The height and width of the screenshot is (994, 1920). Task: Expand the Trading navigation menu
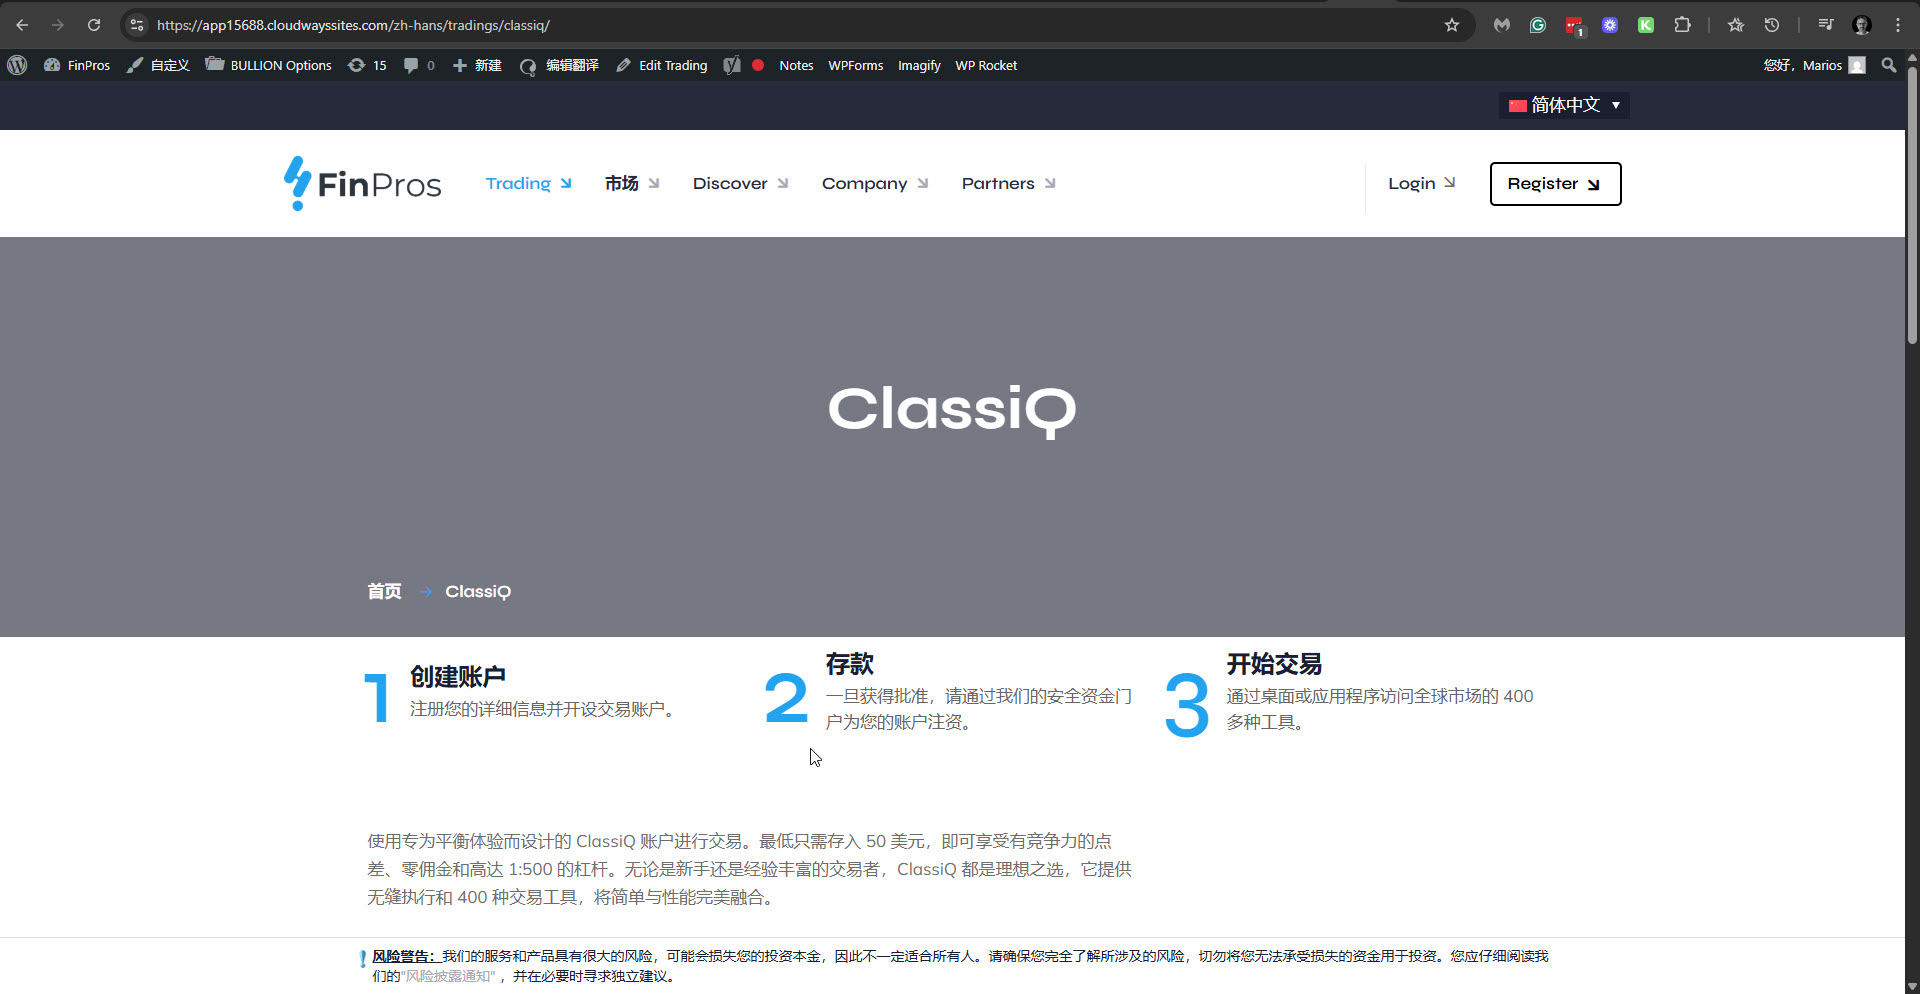click(x=528, y=183)
